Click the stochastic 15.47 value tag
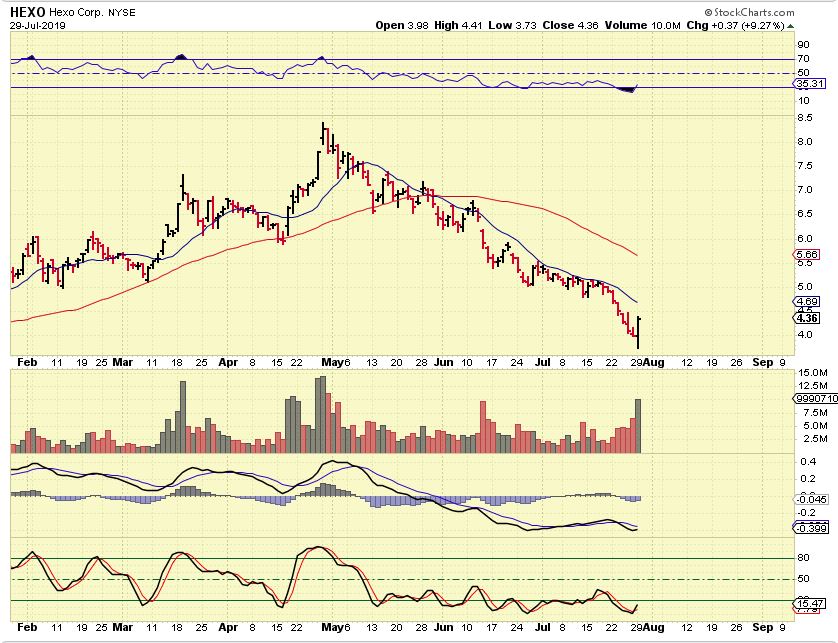 tap(808, 603)
